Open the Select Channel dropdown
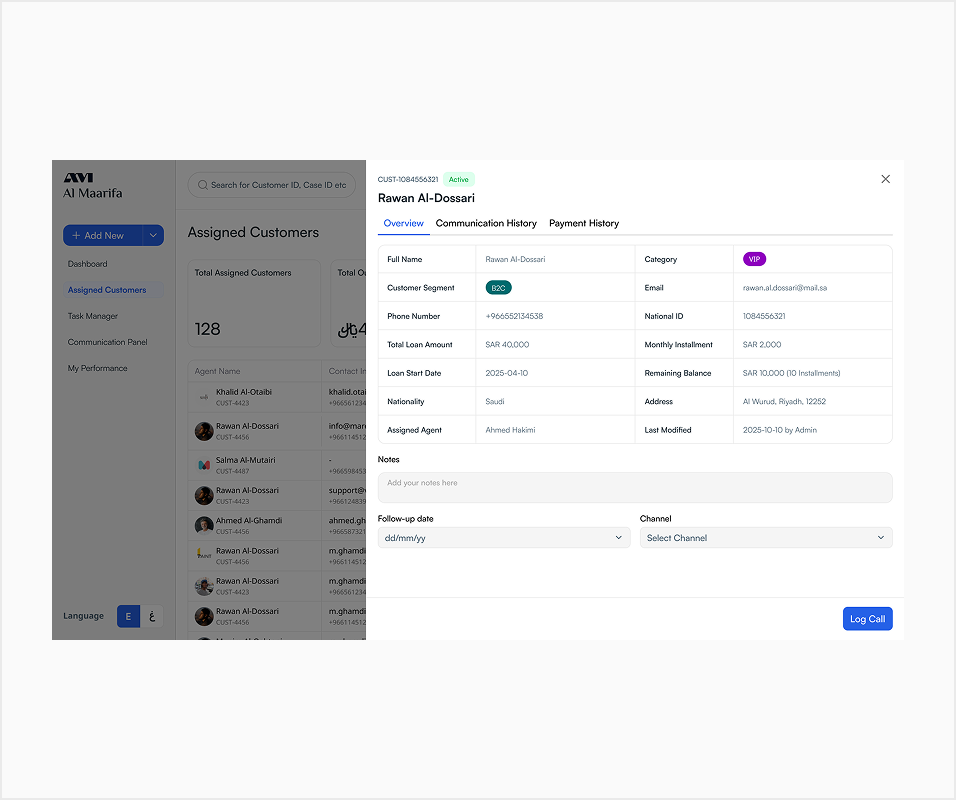Screen dimensions: 956x800 [x=765, y=537]
